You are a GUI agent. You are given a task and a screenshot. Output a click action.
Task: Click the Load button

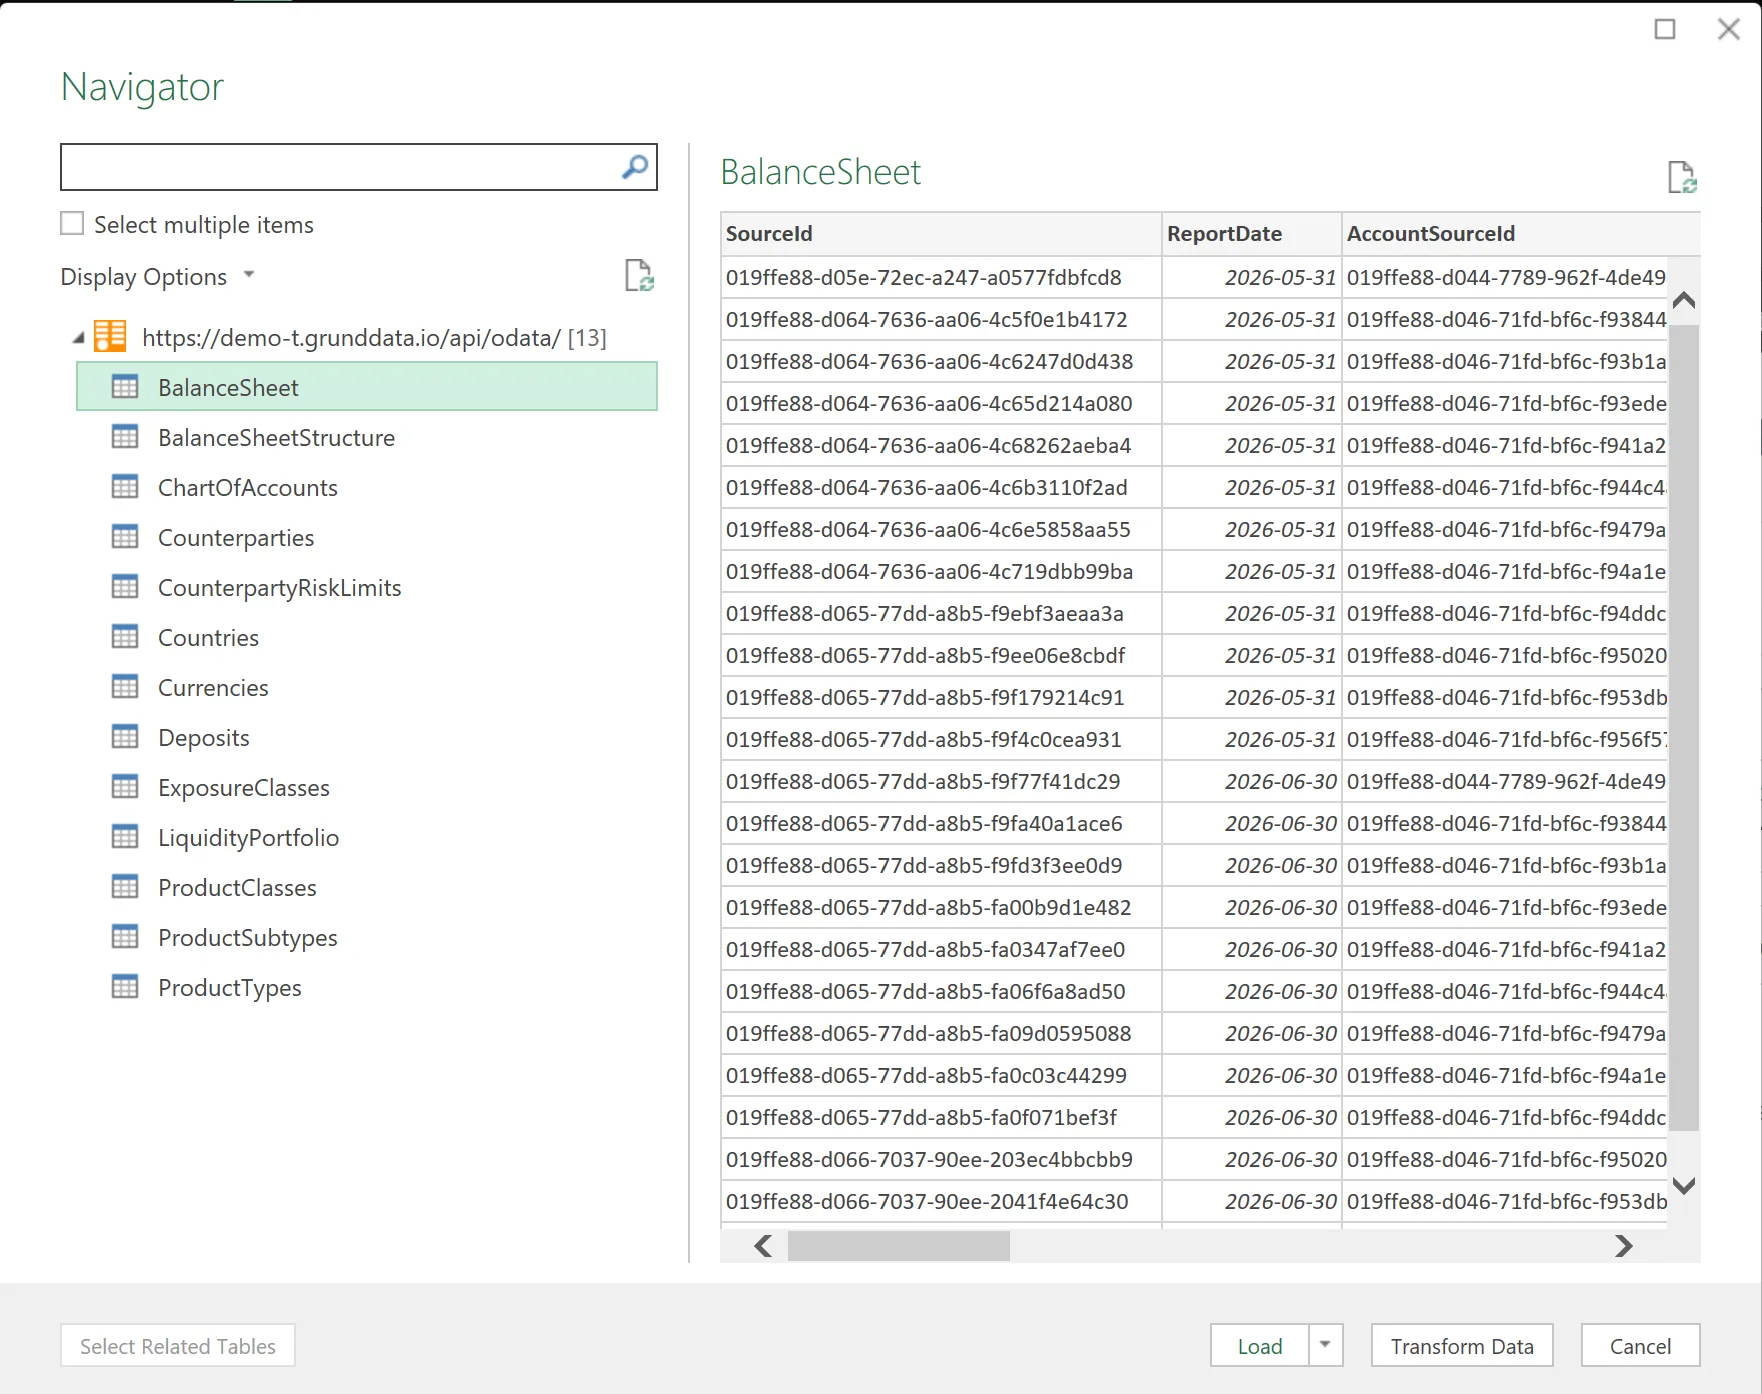(x=1260, y=1345)
